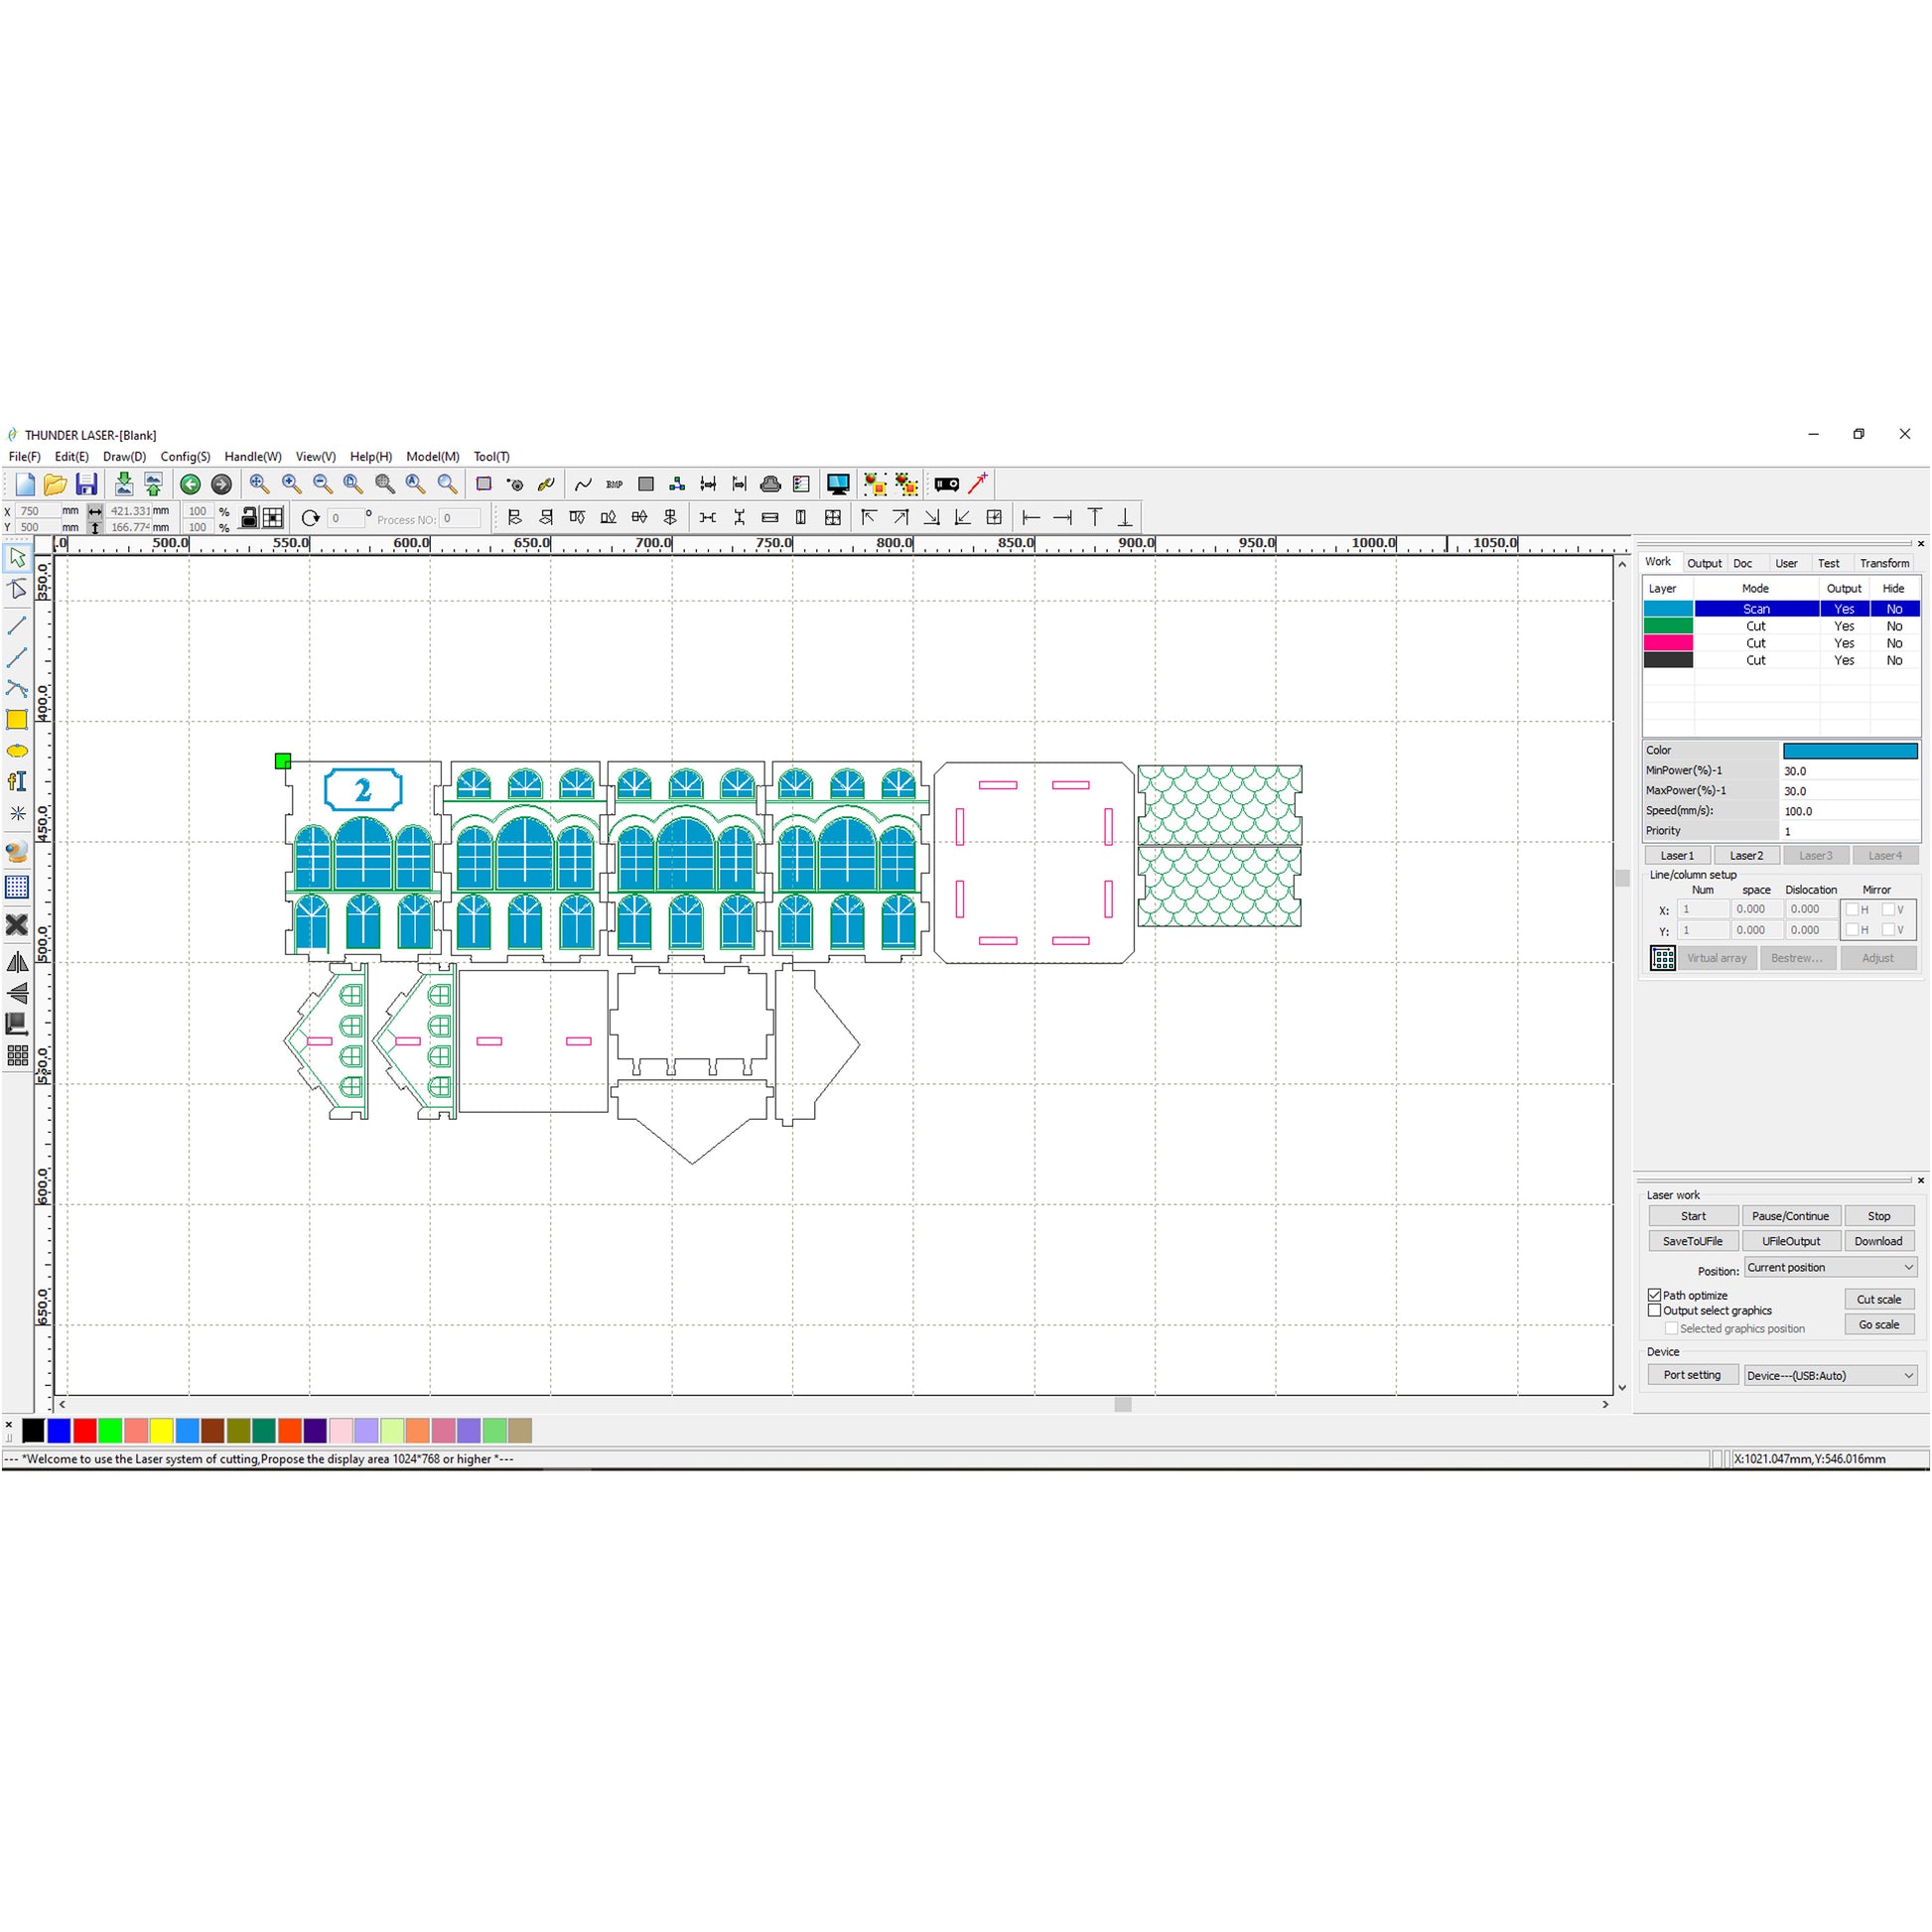Image resolution: width=1932 pixels, height=1932 pixels.
Task: Pick the red swatch in color palette
Action: click(85, 1431)
